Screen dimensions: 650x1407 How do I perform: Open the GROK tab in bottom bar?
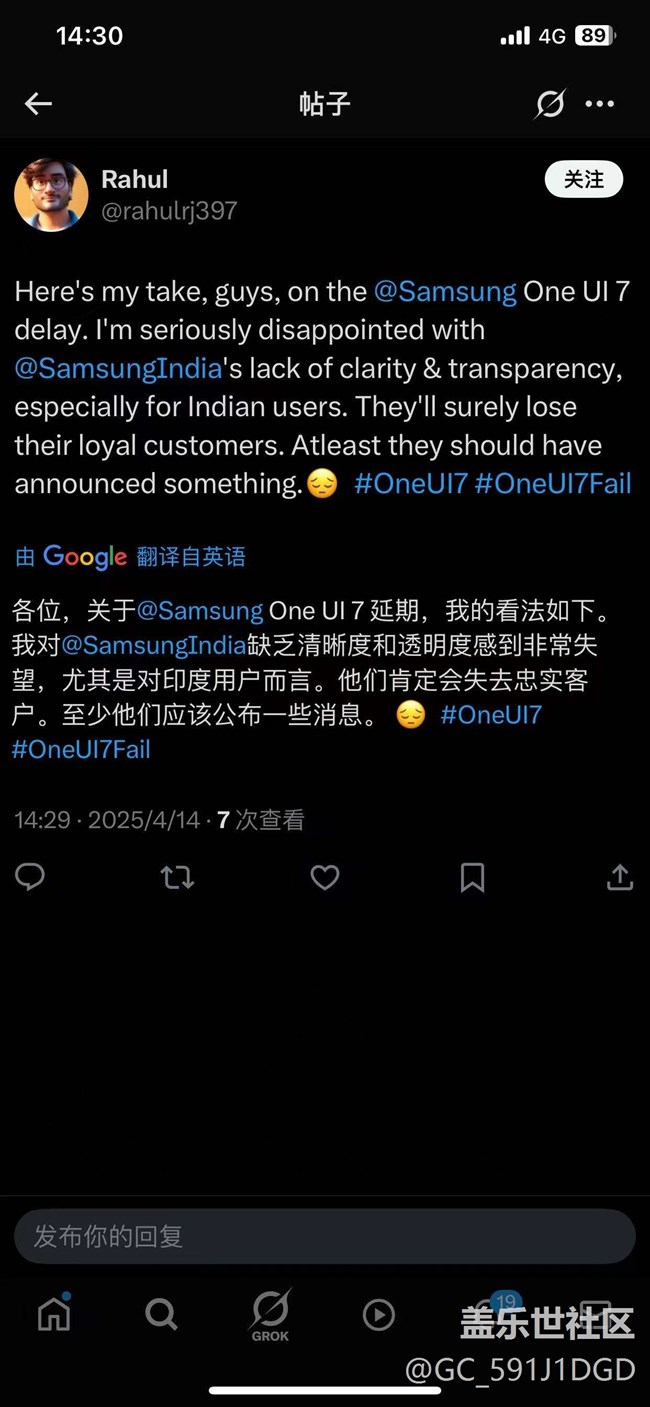coord(270,1315)
